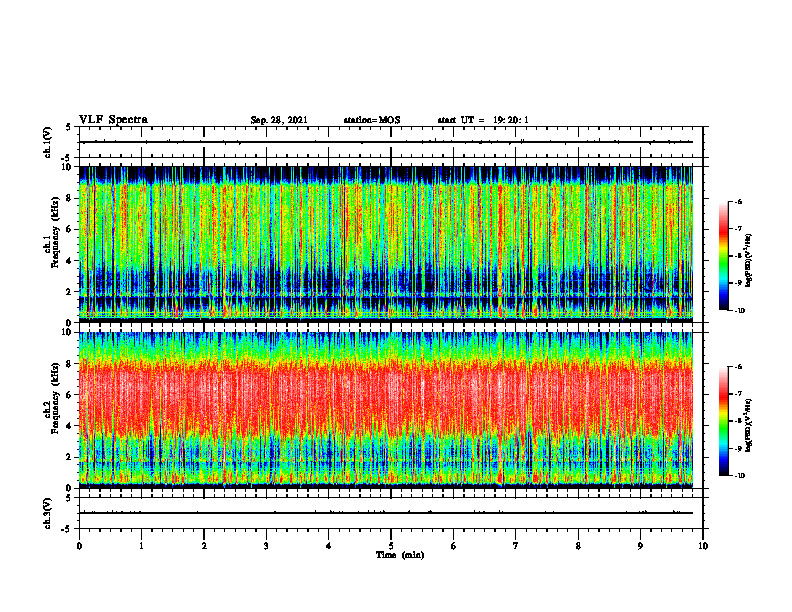Select the log(PSD) label beside ch.1 colorbar
The width and height of the screenshot is (792, 612).
coord(749,261)
